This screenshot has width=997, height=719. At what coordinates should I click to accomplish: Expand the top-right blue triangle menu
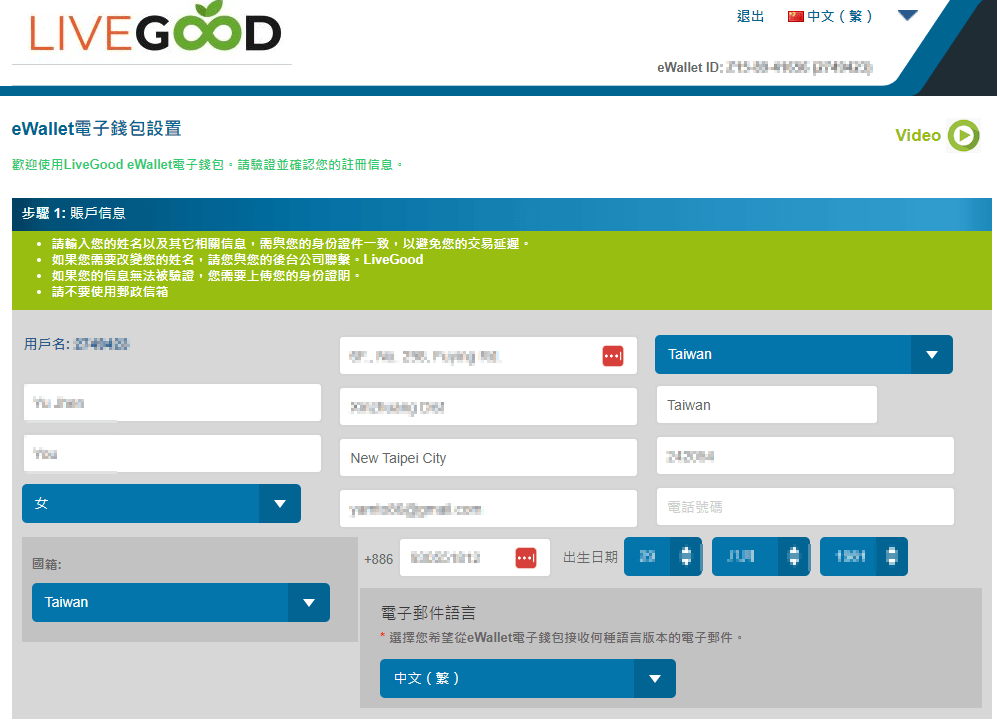click(907, 16)
